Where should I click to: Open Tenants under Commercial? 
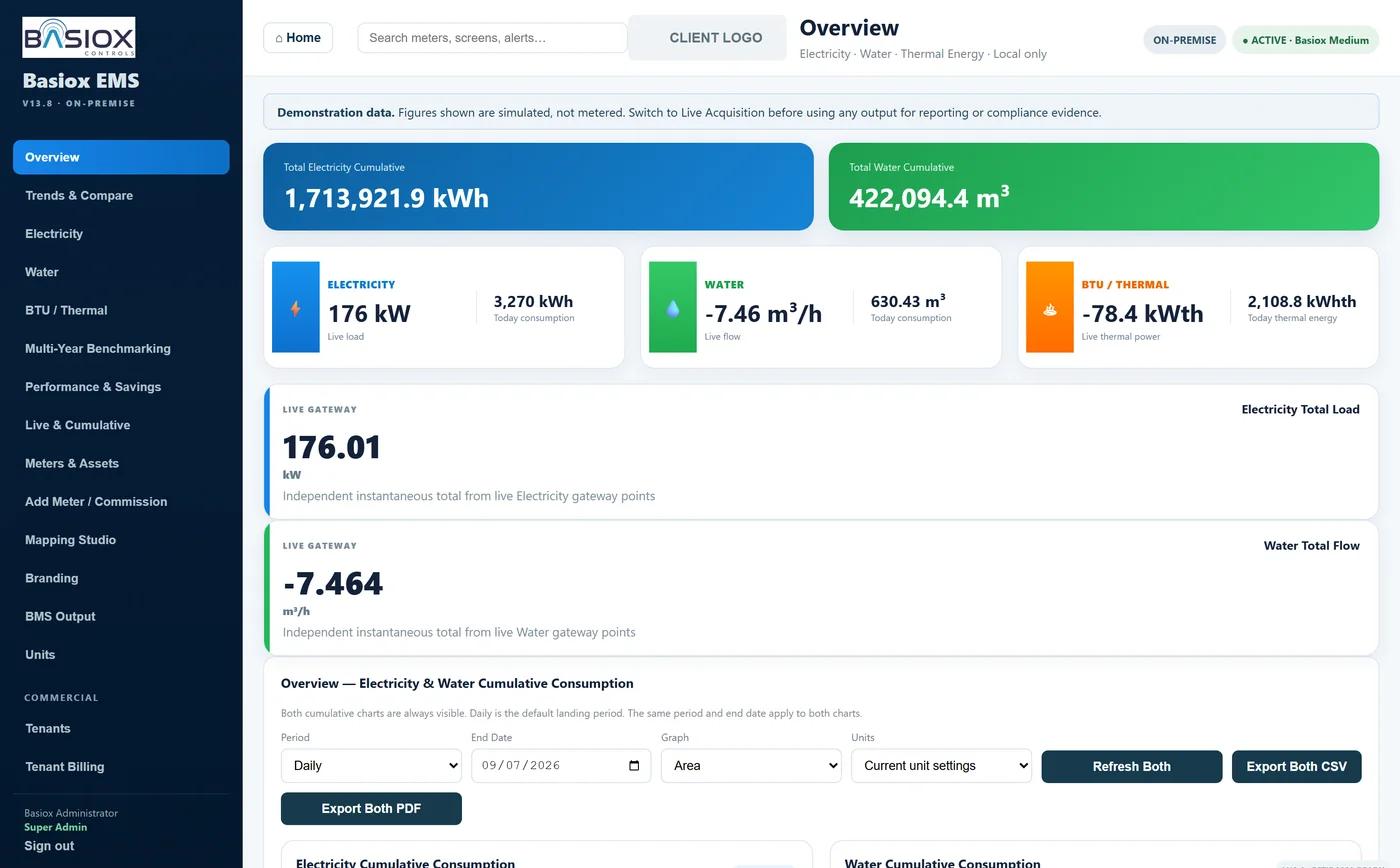[121, 729]
